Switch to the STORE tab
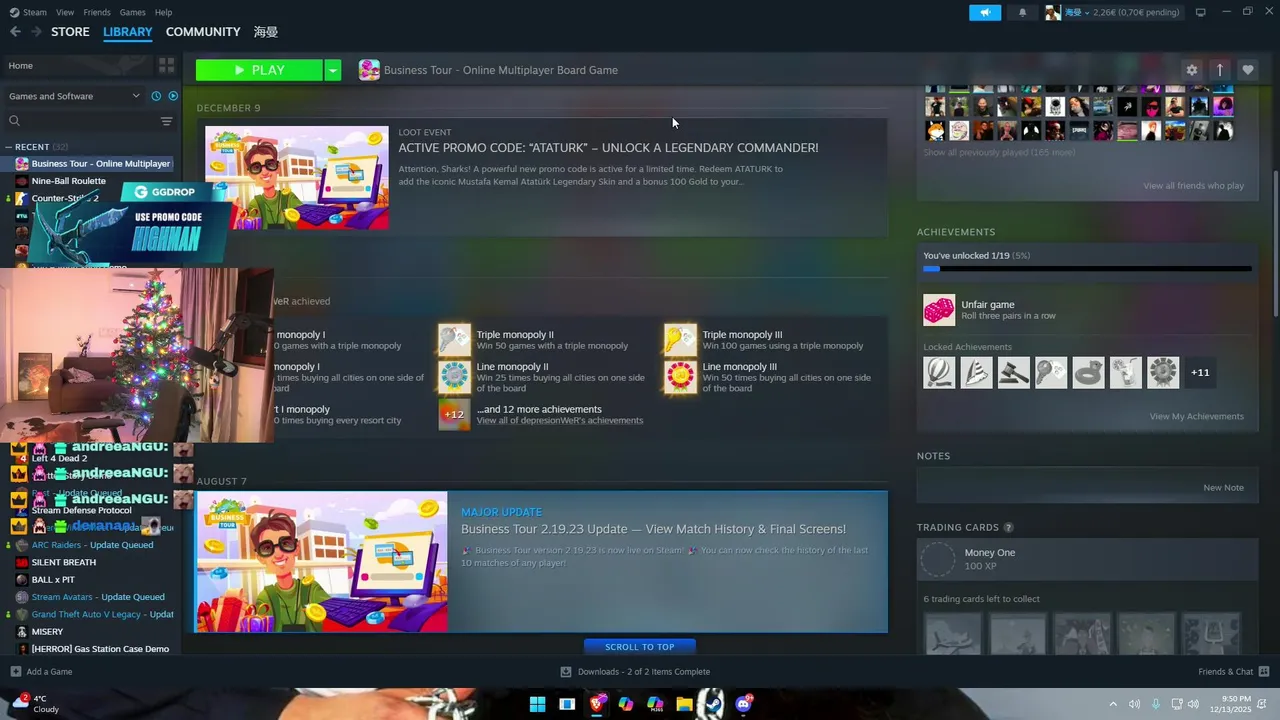The width and height of the screenshot is (1280, 720). pos(70,32)
